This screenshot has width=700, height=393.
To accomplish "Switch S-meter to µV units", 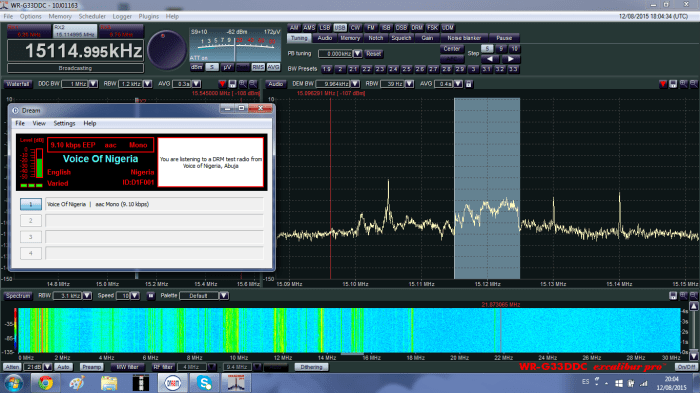I will tap(227, 67).
